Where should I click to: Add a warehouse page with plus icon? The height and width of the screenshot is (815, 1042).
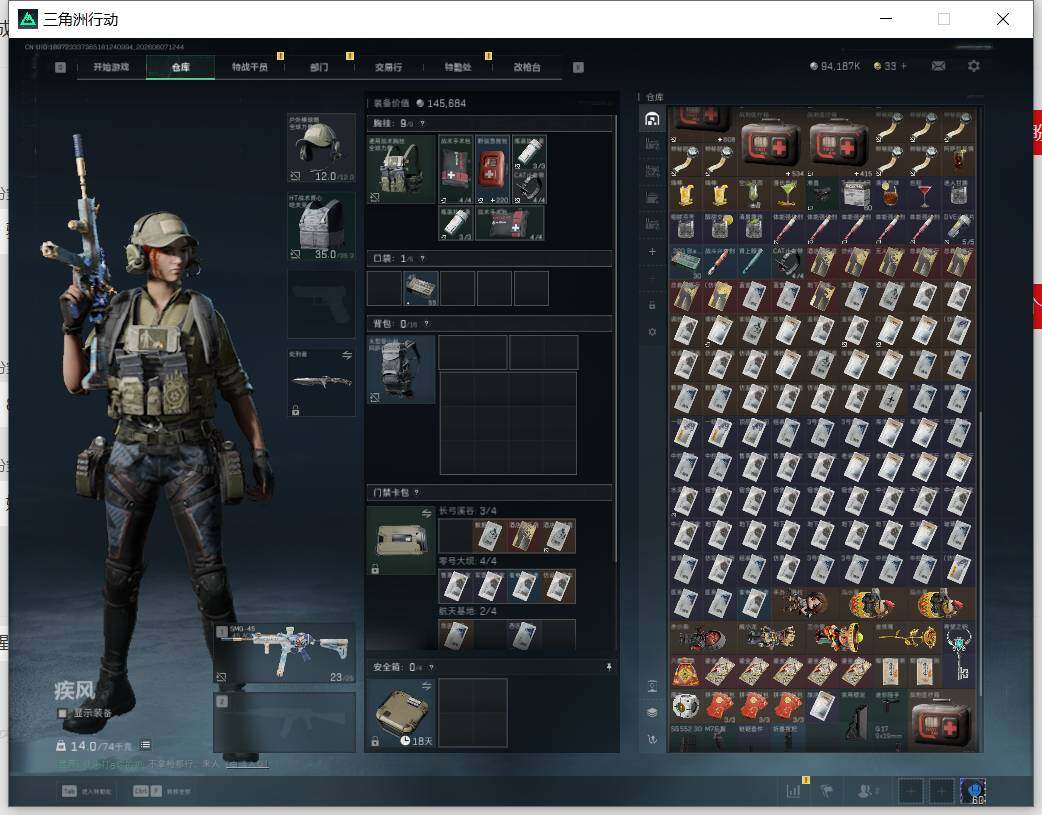652,251
